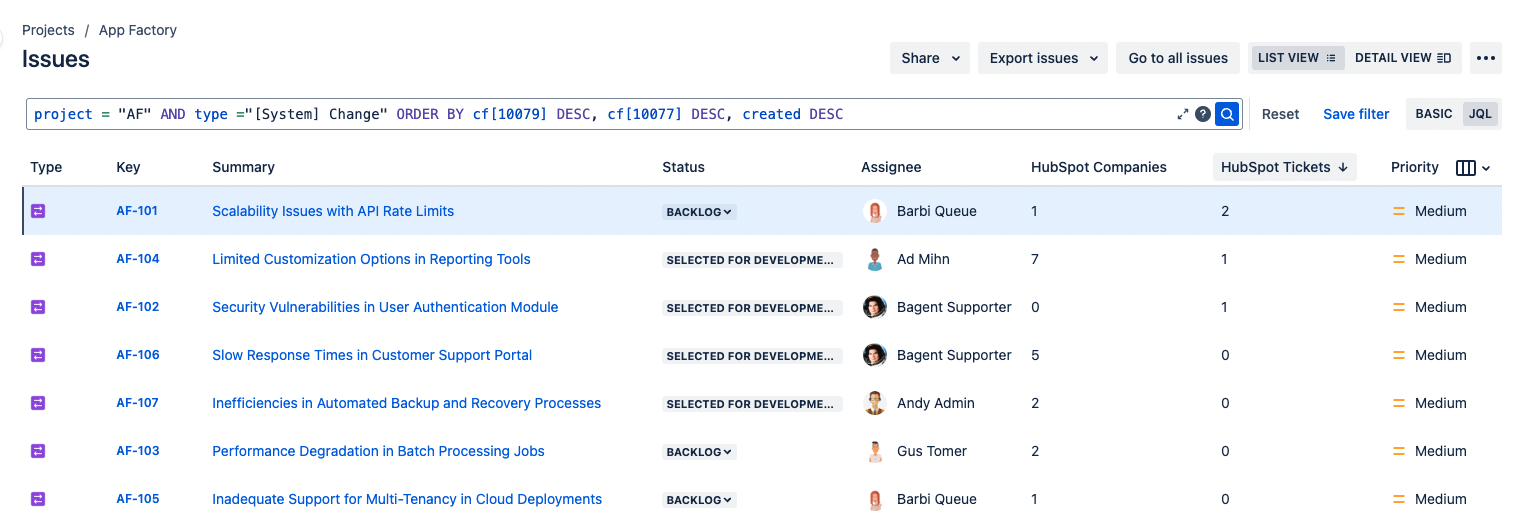Image resolution: width=1514 pixels, height=519 pixels.
Task: Click the Medium priority icon for AF-101
Action: (x=1399, y=211)
